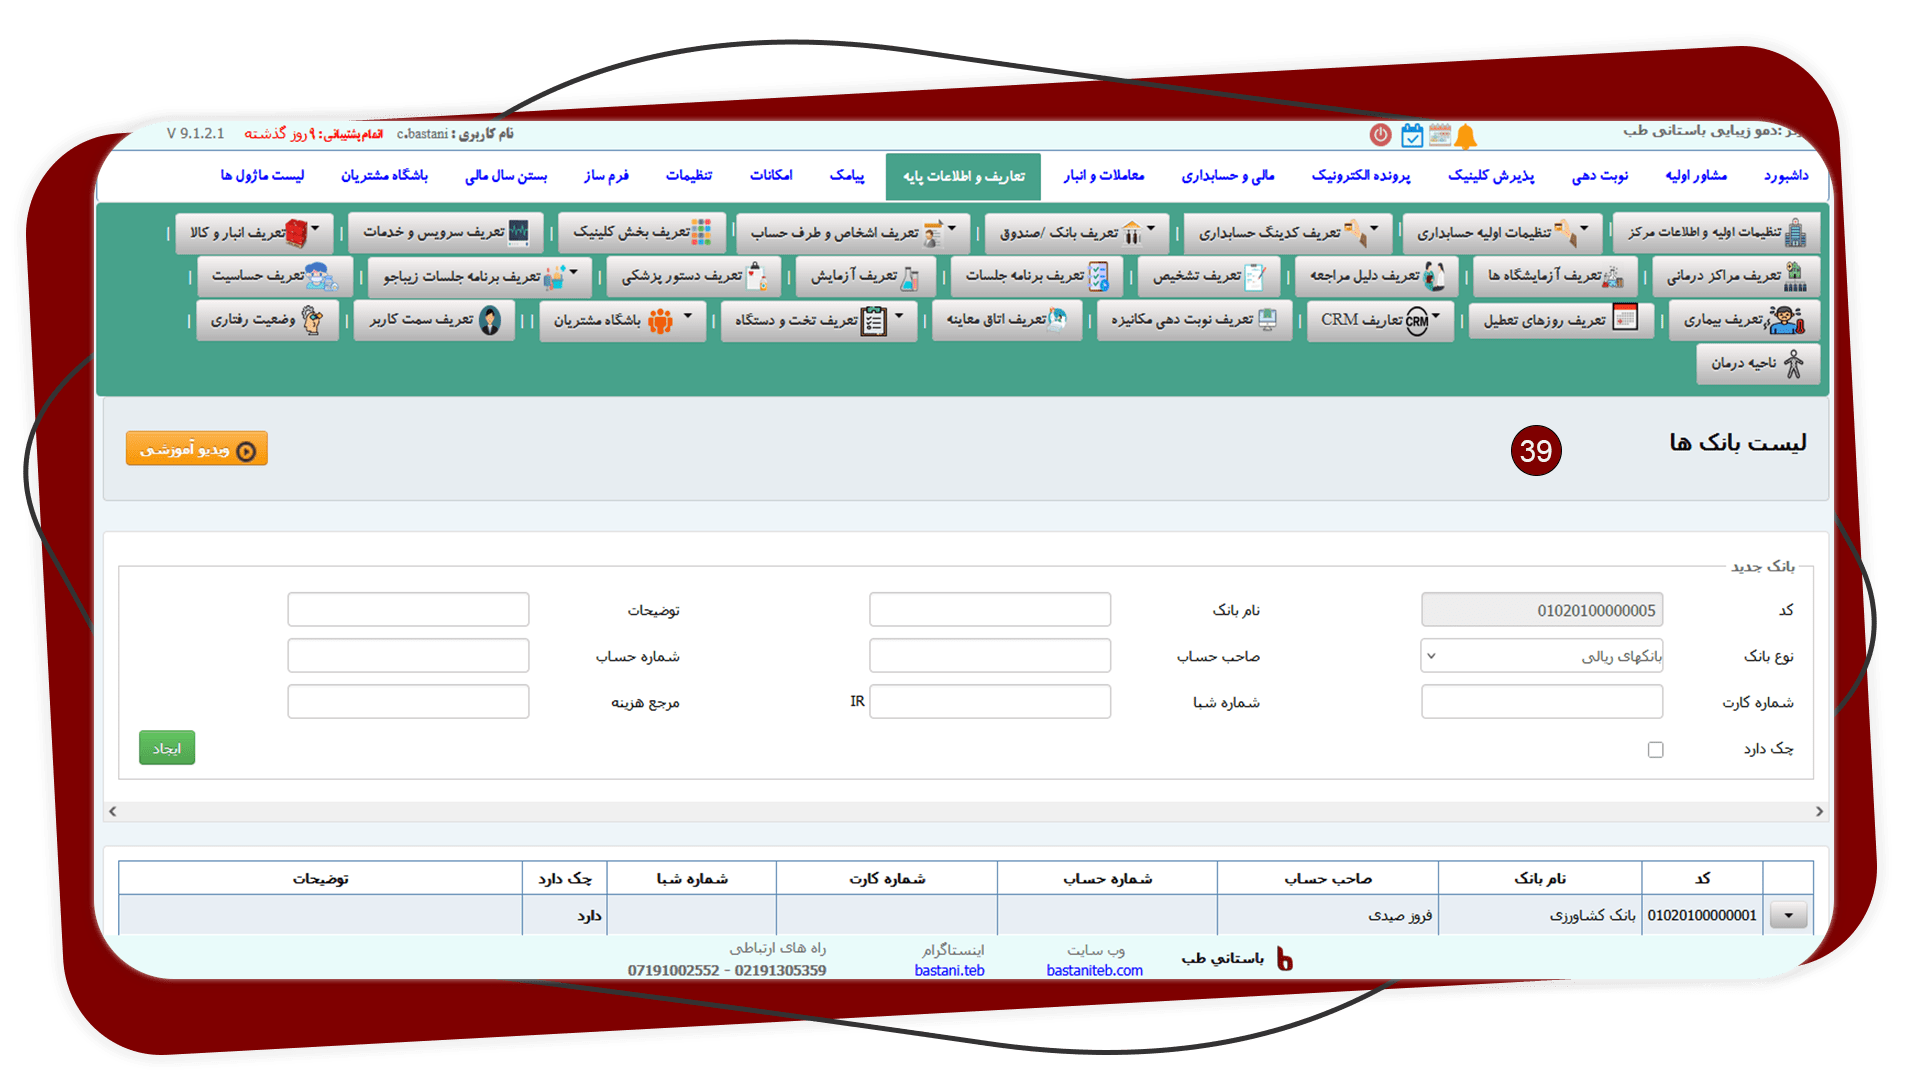Click the small calendar grid icon in header
Viewport: 1920px width, 1080px height.
1439,134
